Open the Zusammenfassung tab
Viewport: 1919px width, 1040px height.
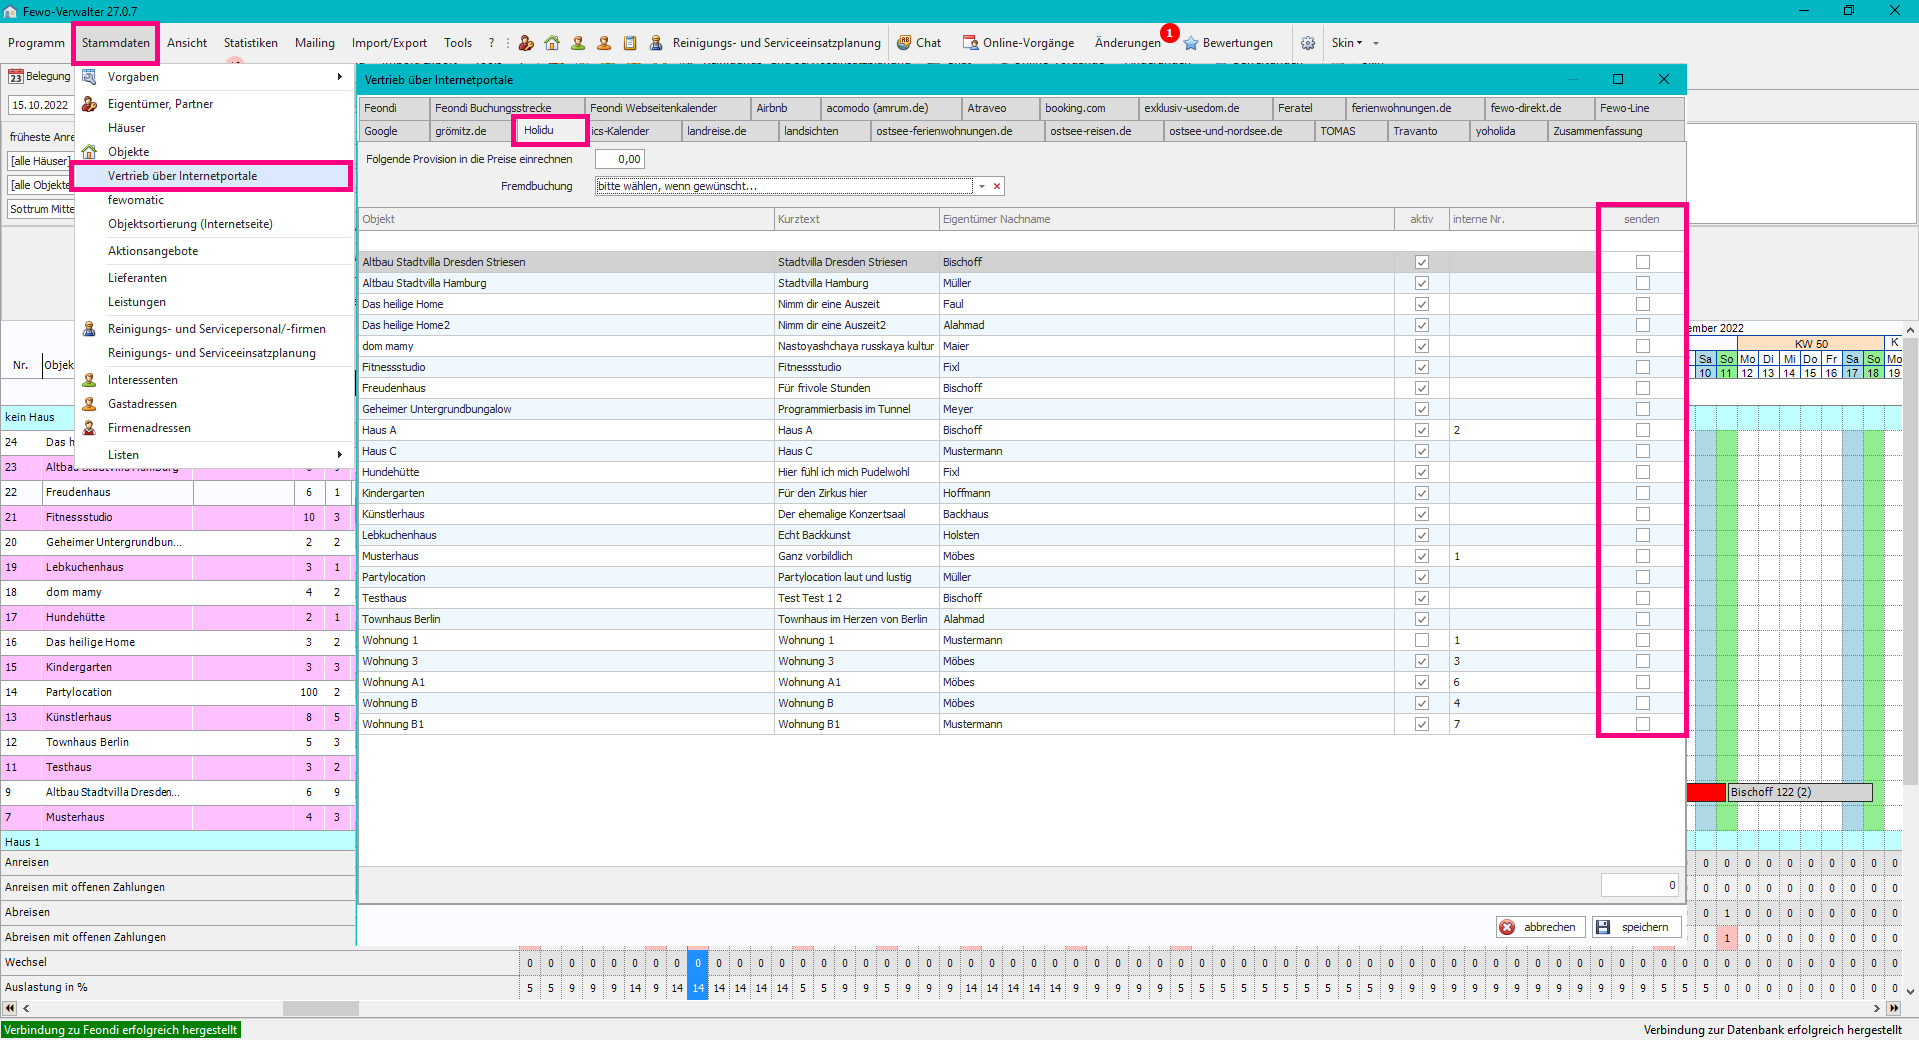(x=1615, y=131)
